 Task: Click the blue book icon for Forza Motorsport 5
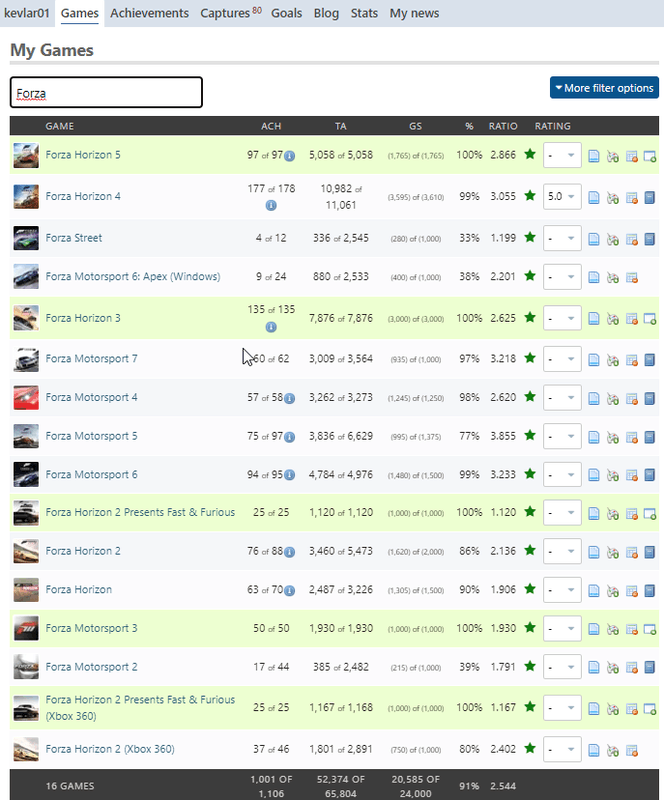coord(649,437)
